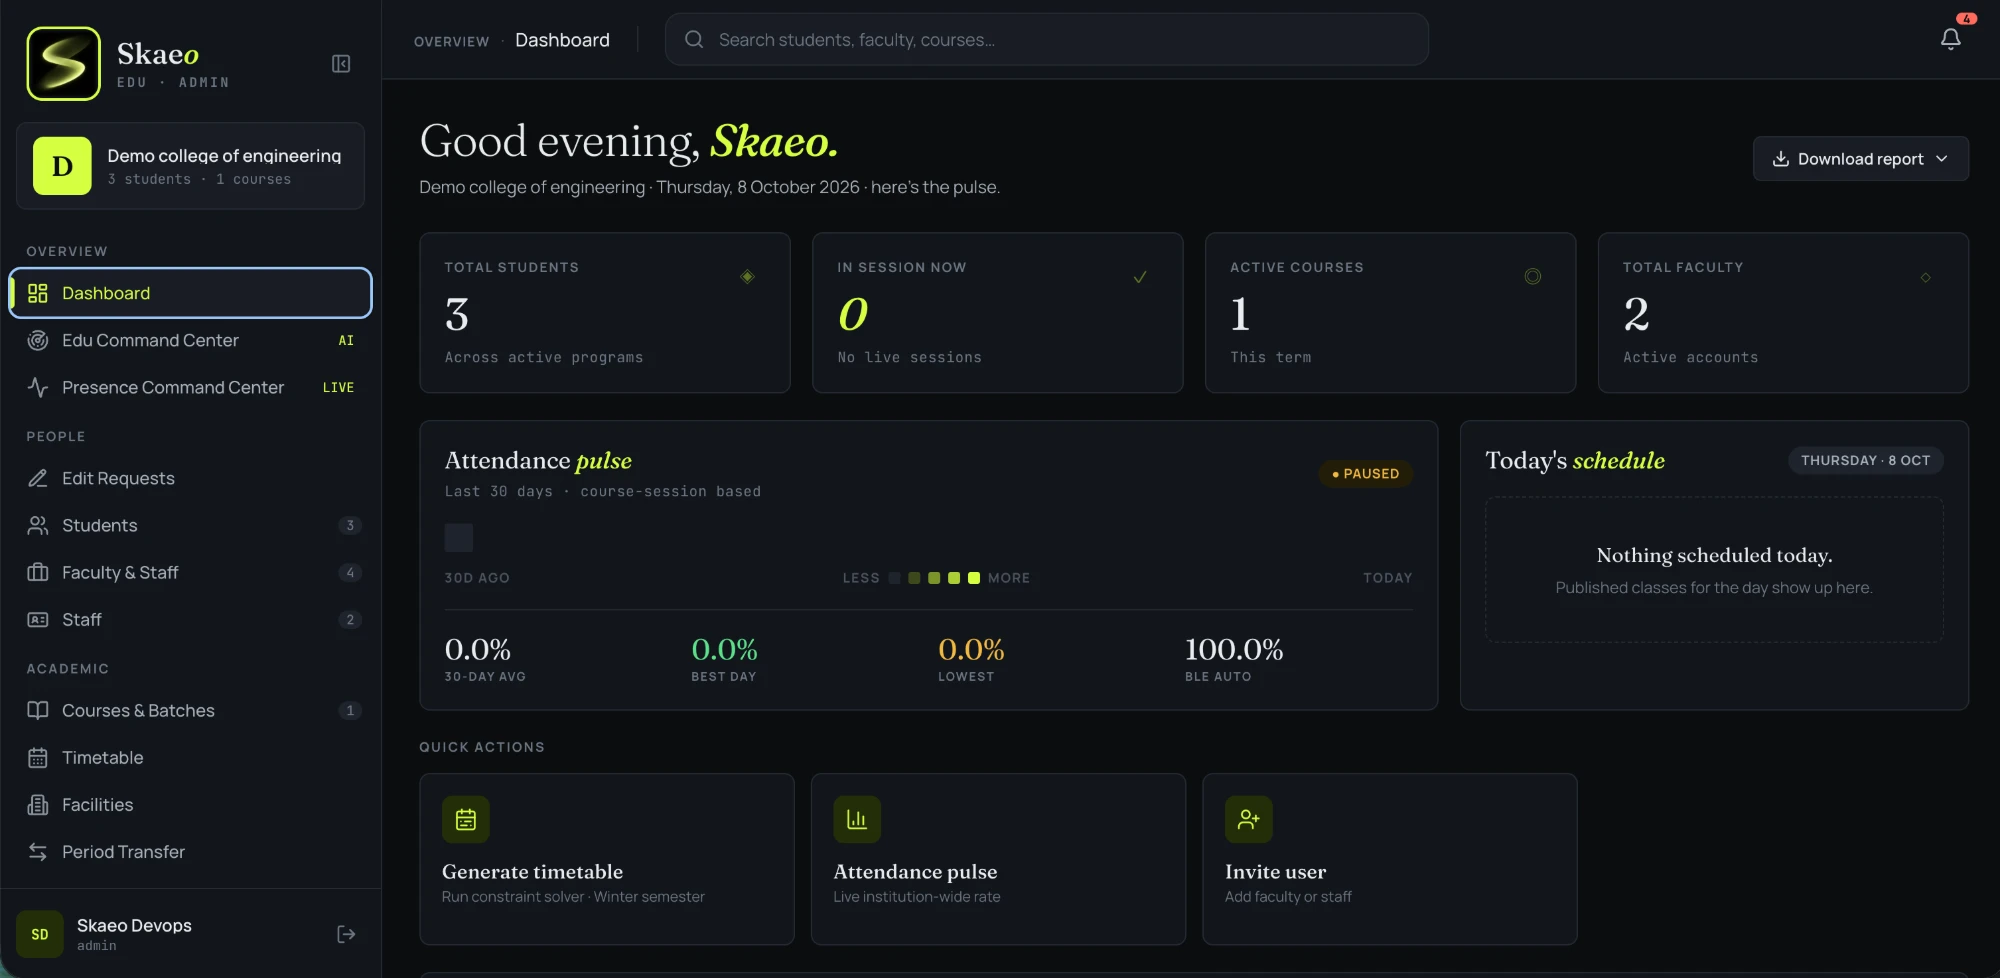Click the PAUSED status badge
The width and height of the screenshot is (2000, 978).
[x=1365, y=473]
